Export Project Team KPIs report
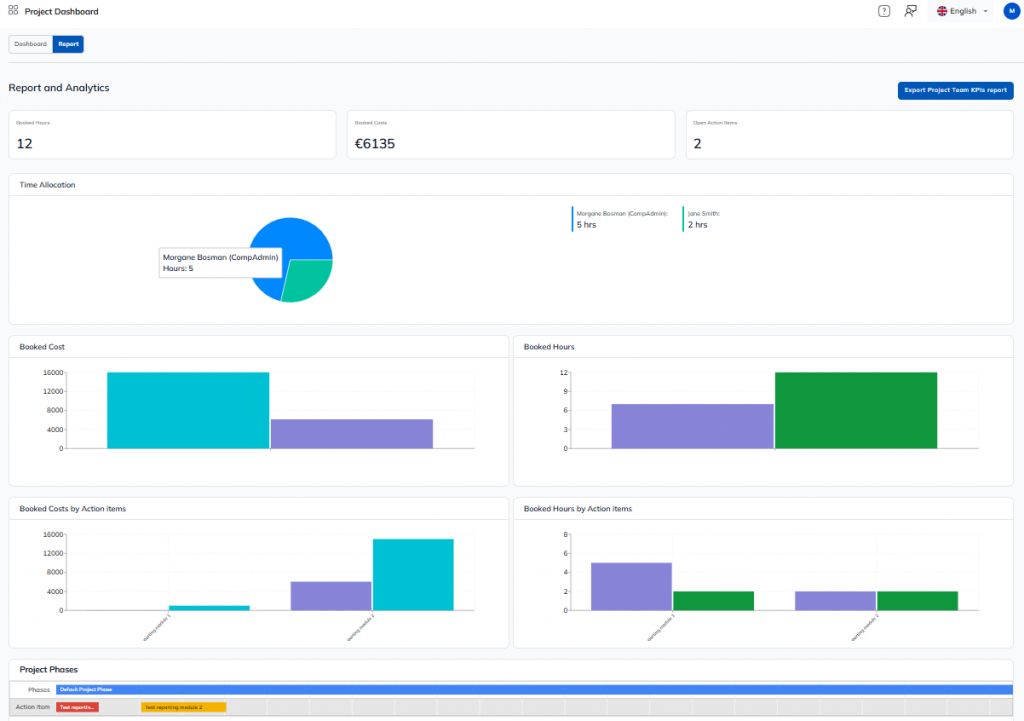This screenshot has width=1024, height=721. click(955, 90)
